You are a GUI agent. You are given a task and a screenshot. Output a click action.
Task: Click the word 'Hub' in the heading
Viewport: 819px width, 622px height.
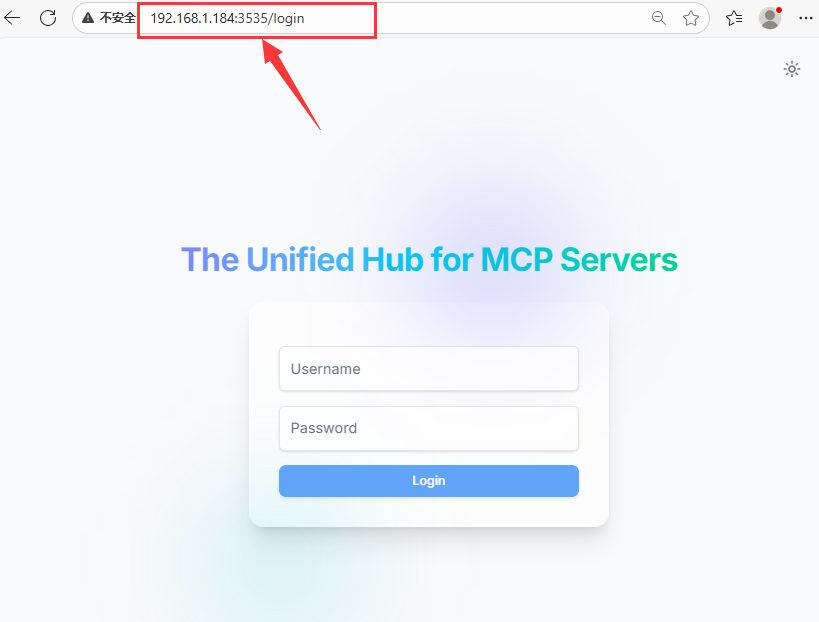392,260
